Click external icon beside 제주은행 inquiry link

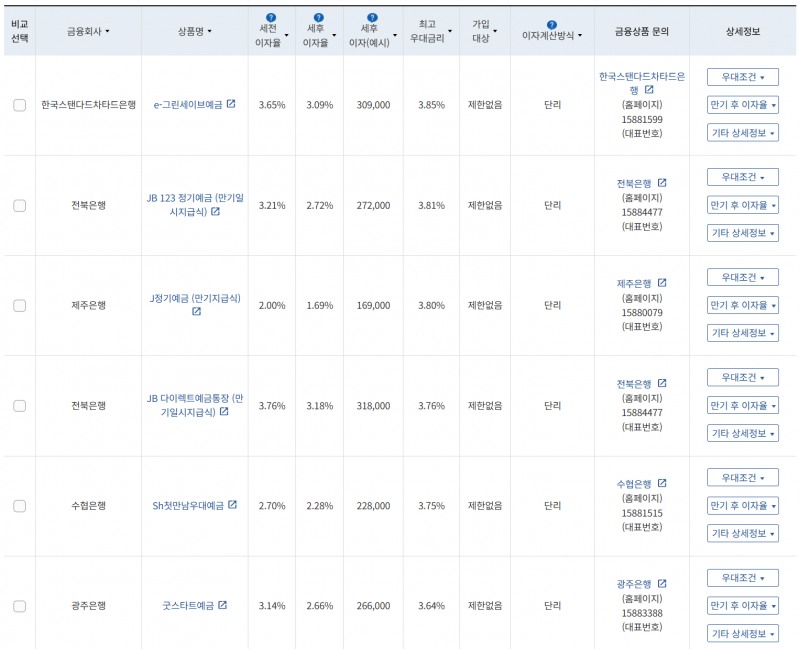coord(662,283)
